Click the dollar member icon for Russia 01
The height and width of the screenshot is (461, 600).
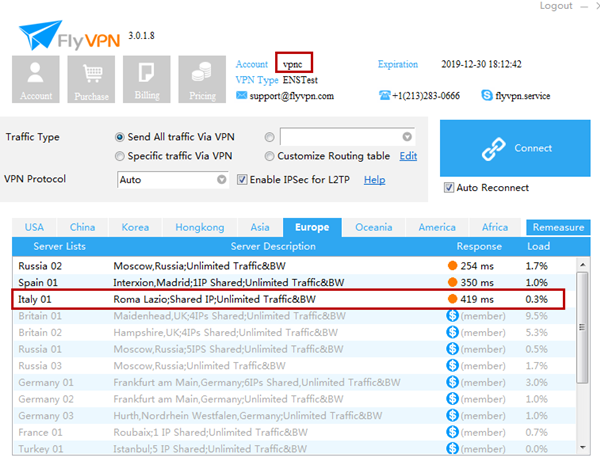(x=452, y=349)
